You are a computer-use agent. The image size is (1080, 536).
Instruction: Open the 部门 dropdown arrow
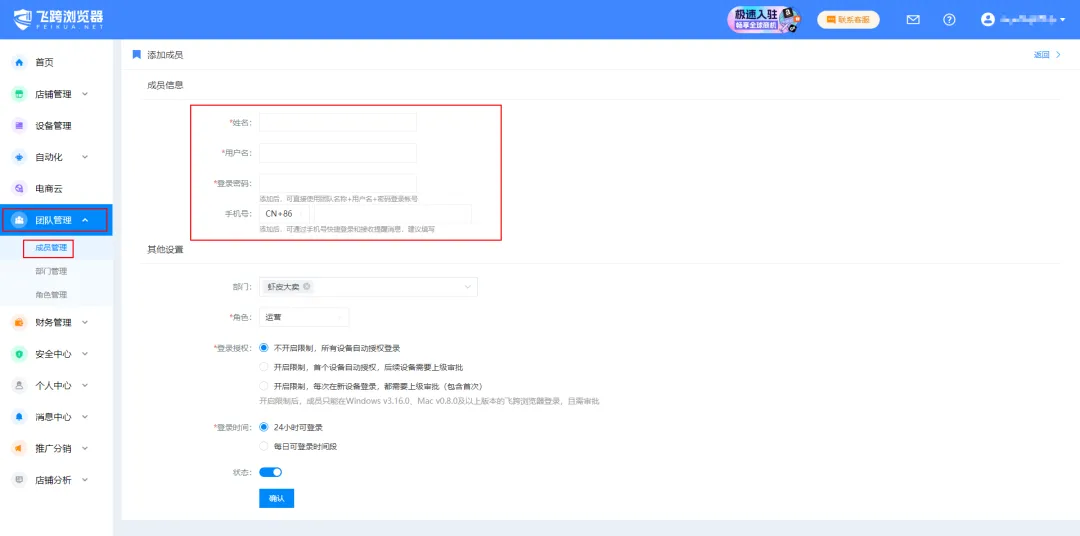pos(468,287)
